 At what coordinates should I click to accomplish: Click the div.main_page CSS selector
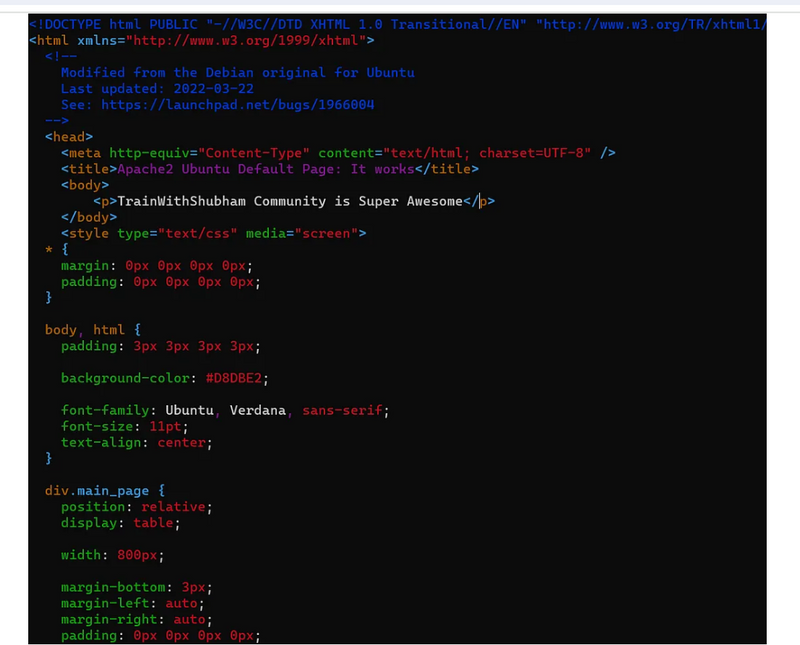coord(97,490)
